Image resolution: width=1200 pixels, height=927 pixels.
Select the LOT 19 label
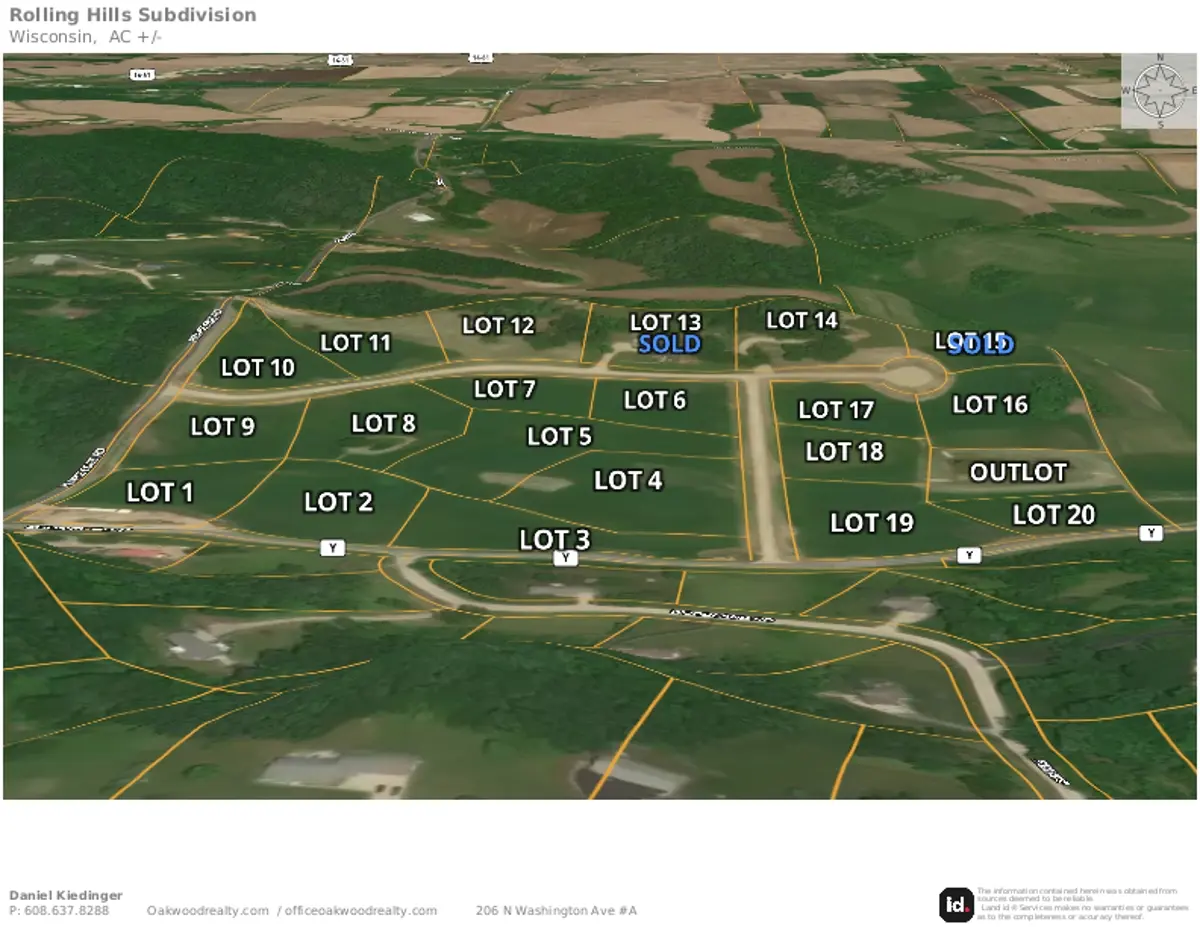(x=872, y=523)
